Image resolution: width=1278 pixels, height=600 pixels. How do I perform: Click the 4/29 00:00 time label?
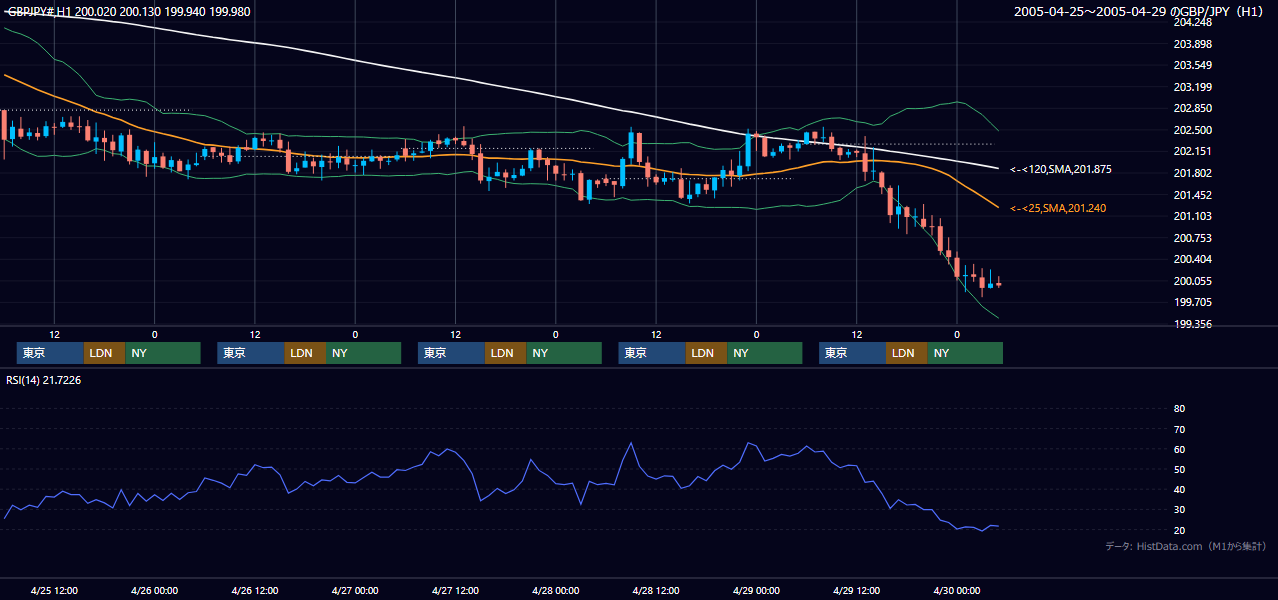[755, 590]
